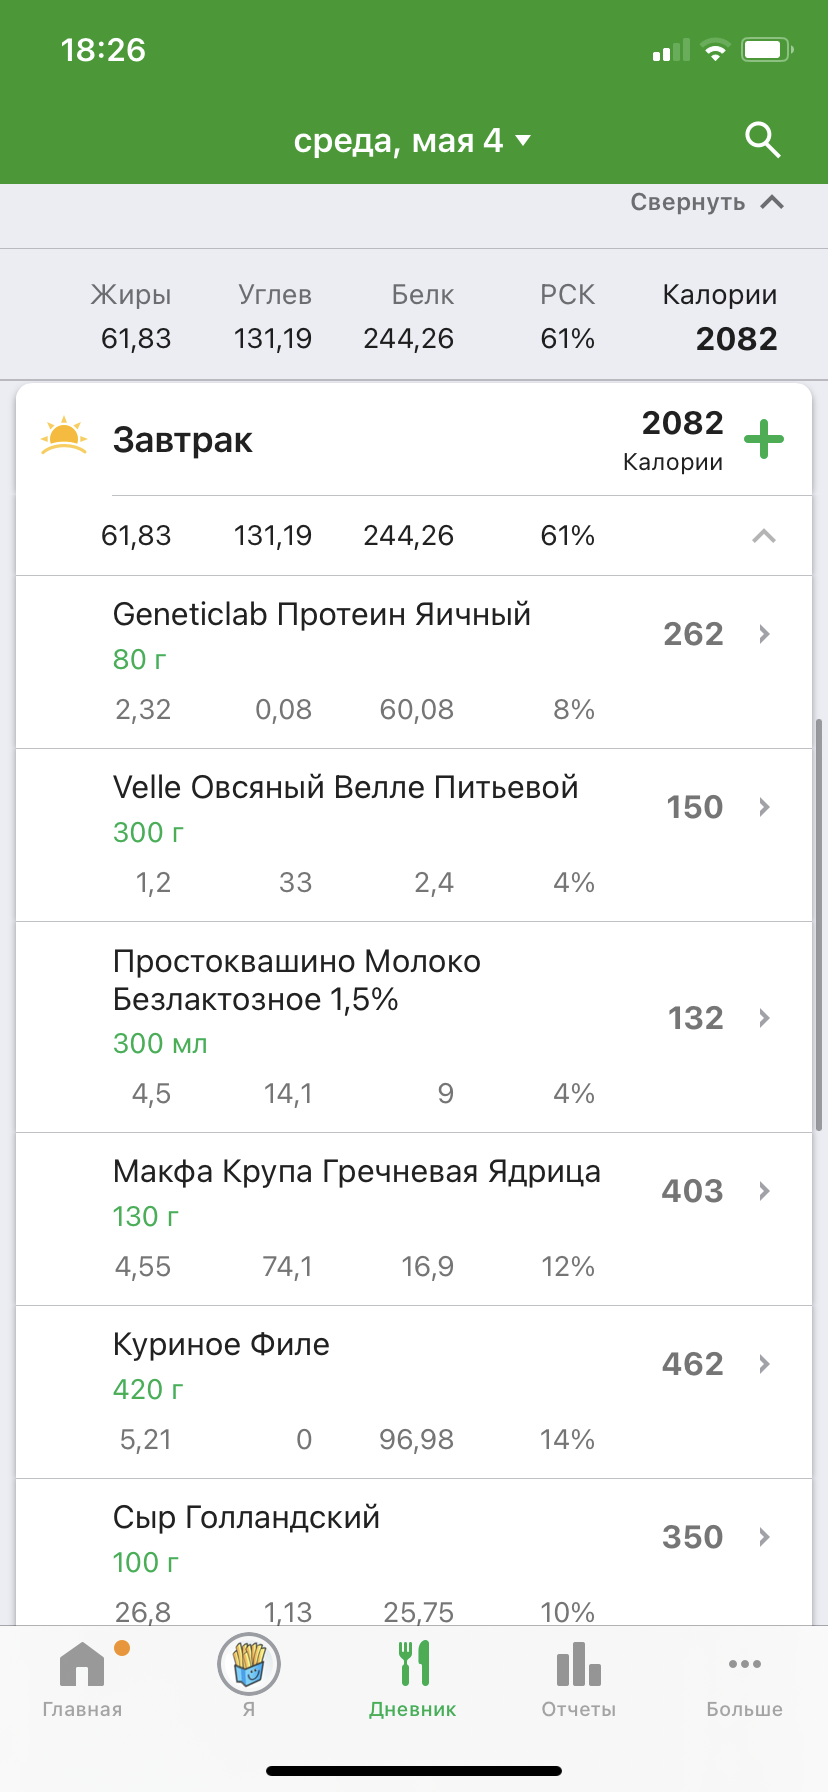The width and height of the screenshot is (828, 1792).
Task: Open the Отчеты bar chart tab
Action: [579, 1680]
